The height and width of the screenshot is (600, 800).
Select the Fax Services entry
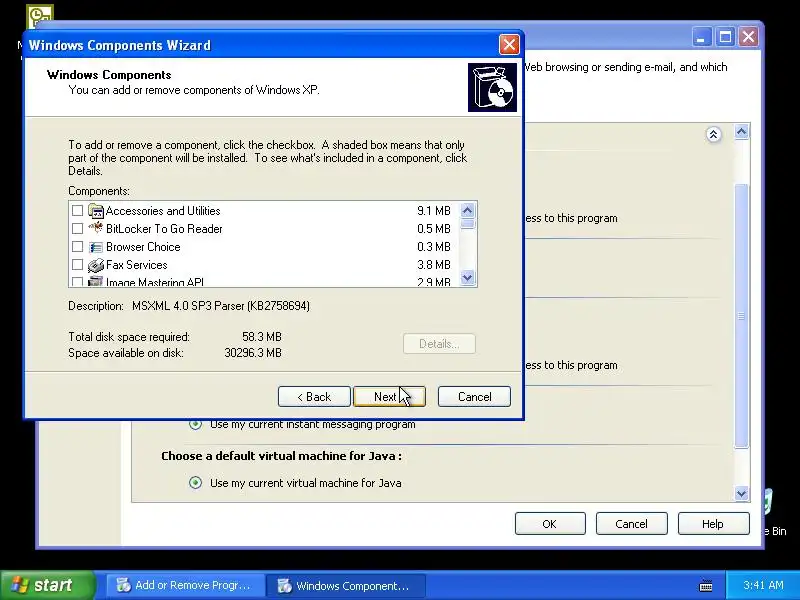tap(136, 265)
